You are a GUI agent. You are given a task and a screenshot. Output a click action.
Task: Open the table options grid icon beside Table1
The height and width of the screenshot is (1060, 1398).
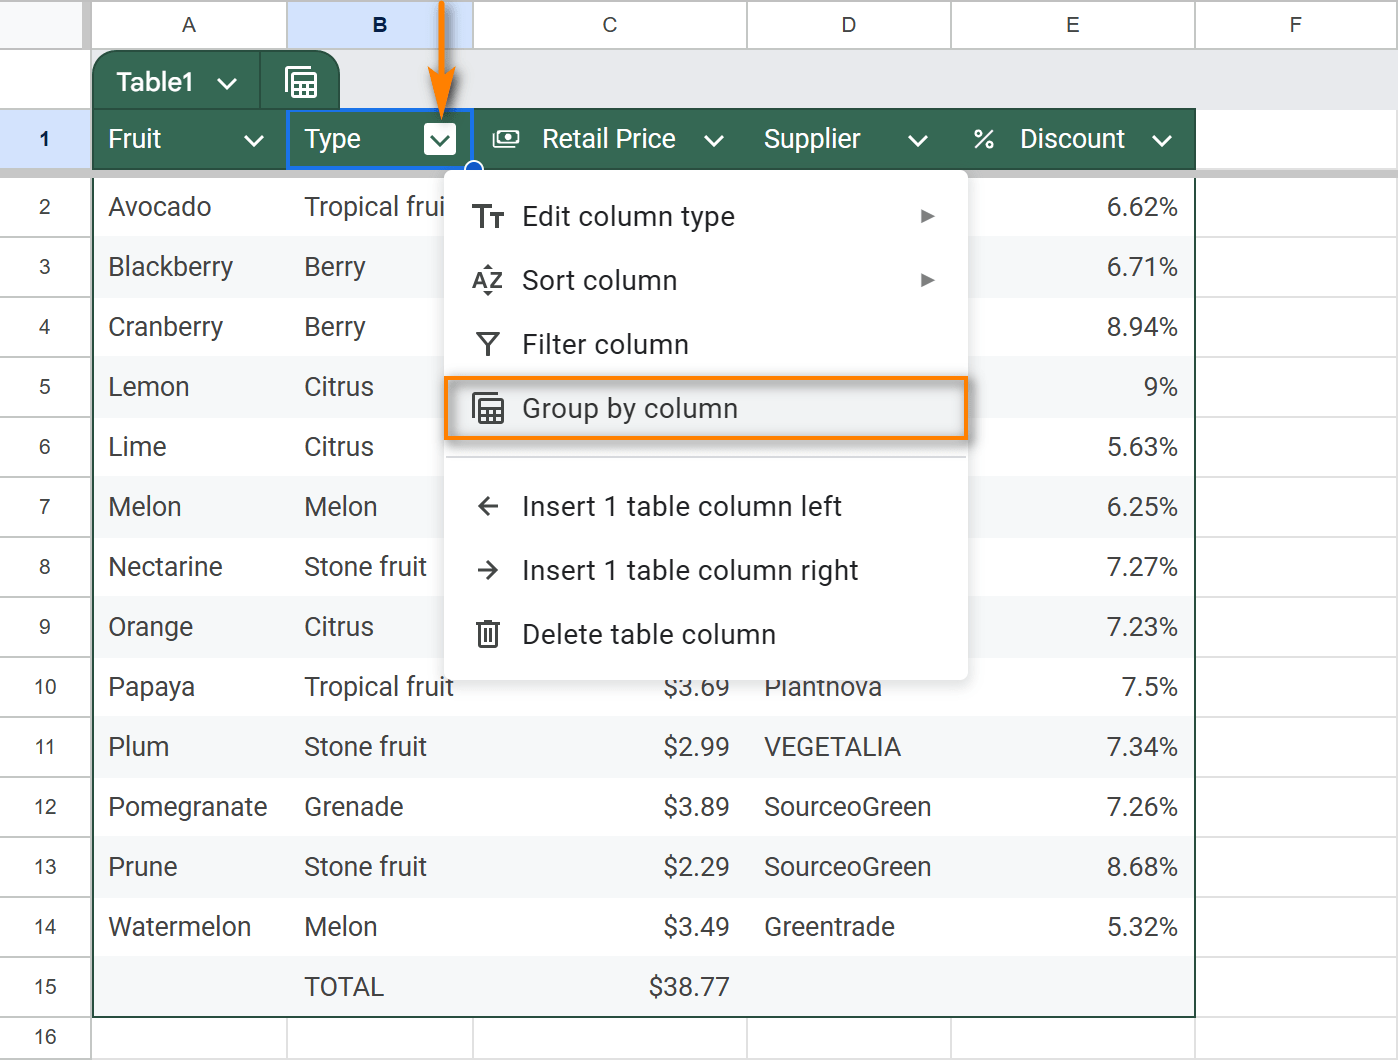[300, 80]
